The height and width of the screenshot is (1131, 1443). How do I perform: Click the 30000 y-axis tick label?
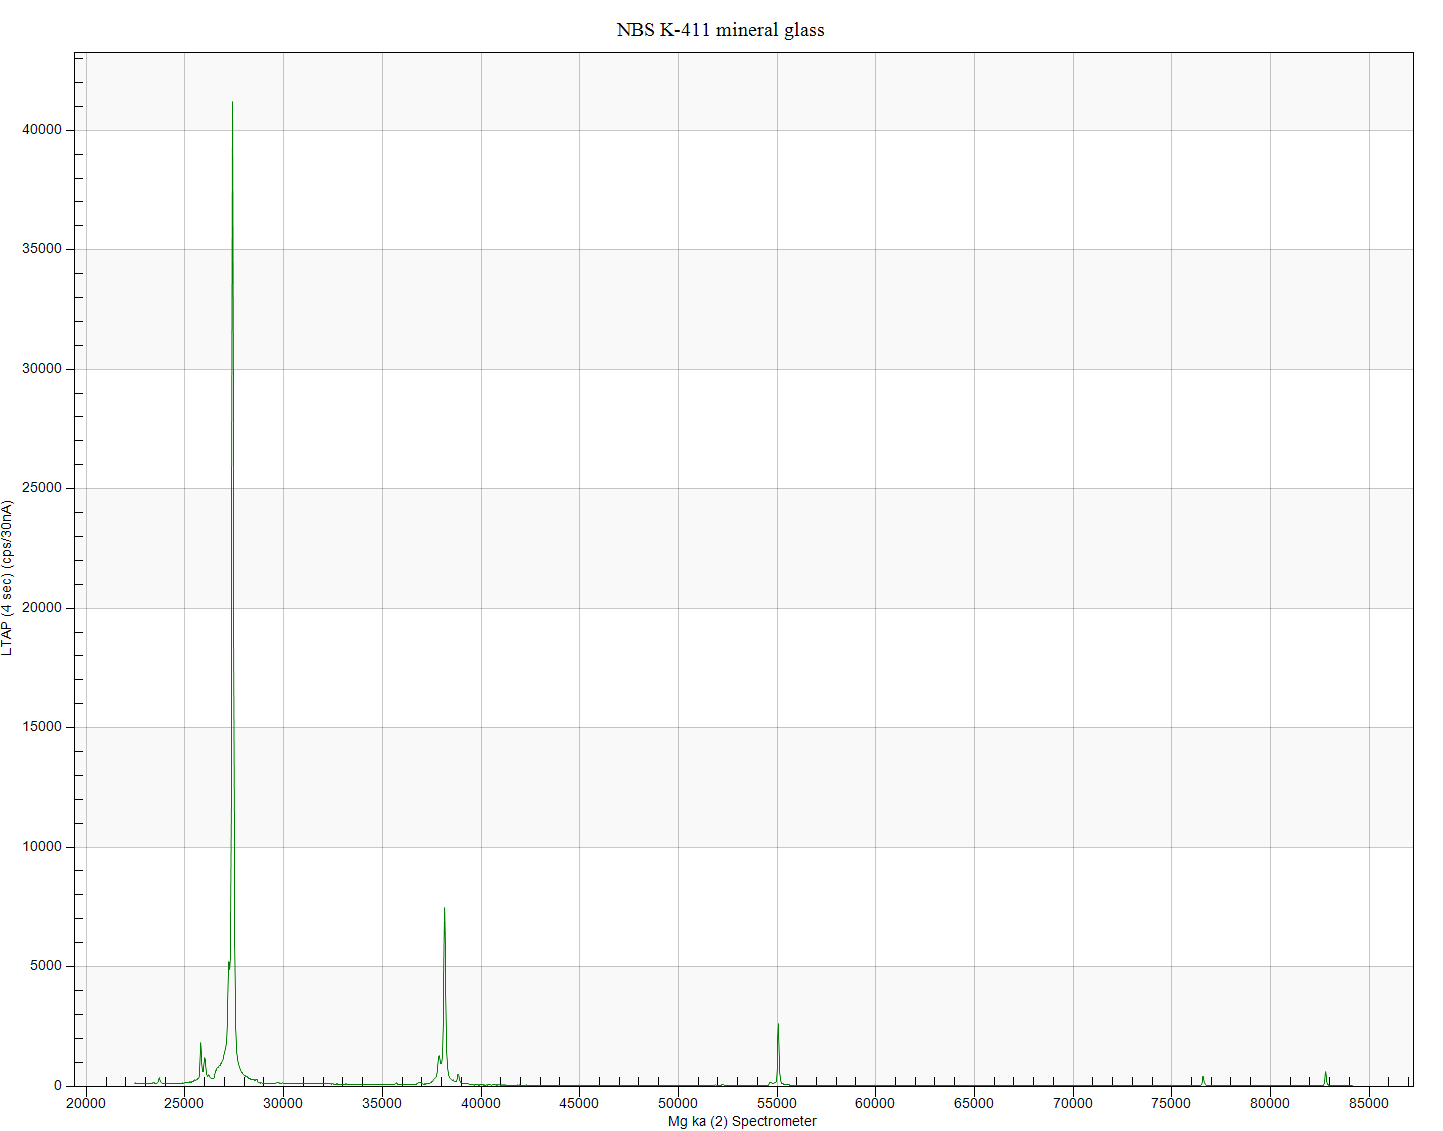coord(42,369)
